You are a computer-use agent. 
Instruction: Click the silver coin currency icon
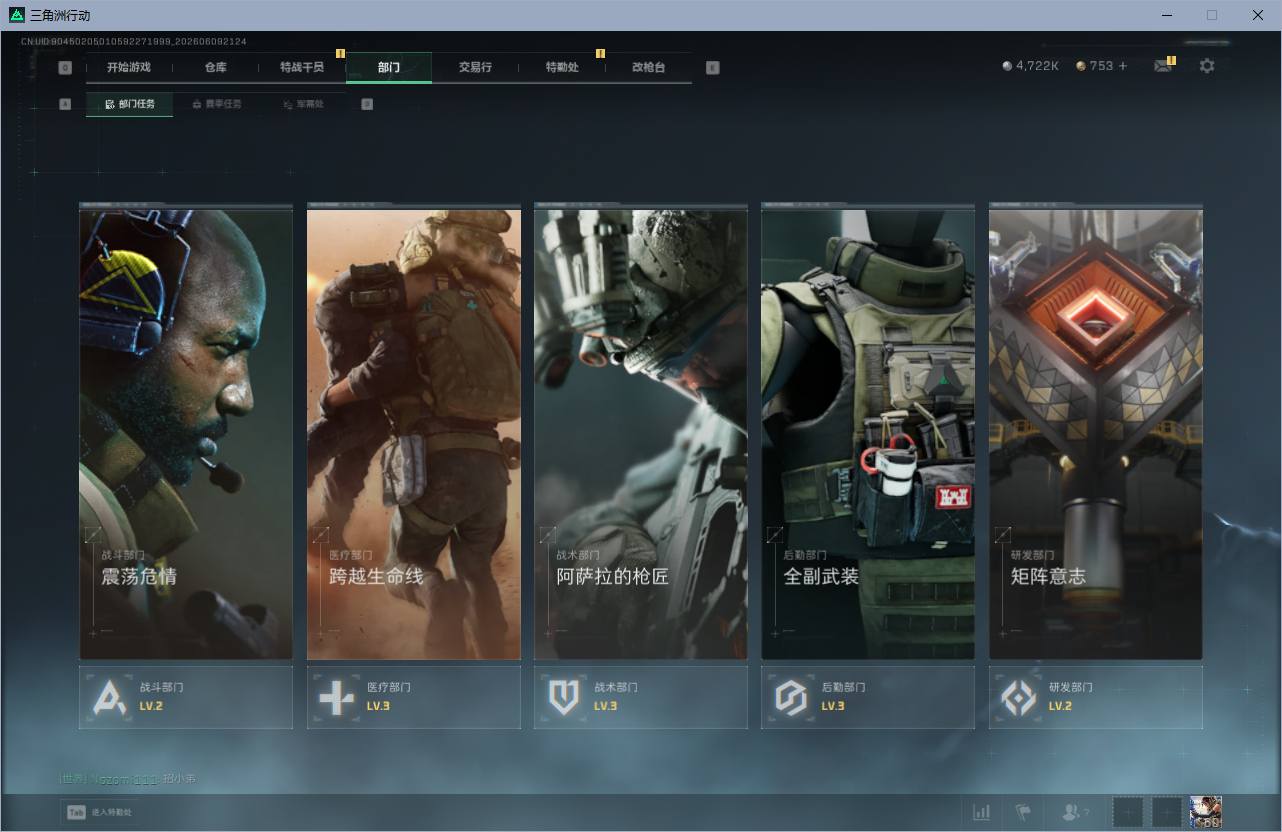tap(1007, 66)
